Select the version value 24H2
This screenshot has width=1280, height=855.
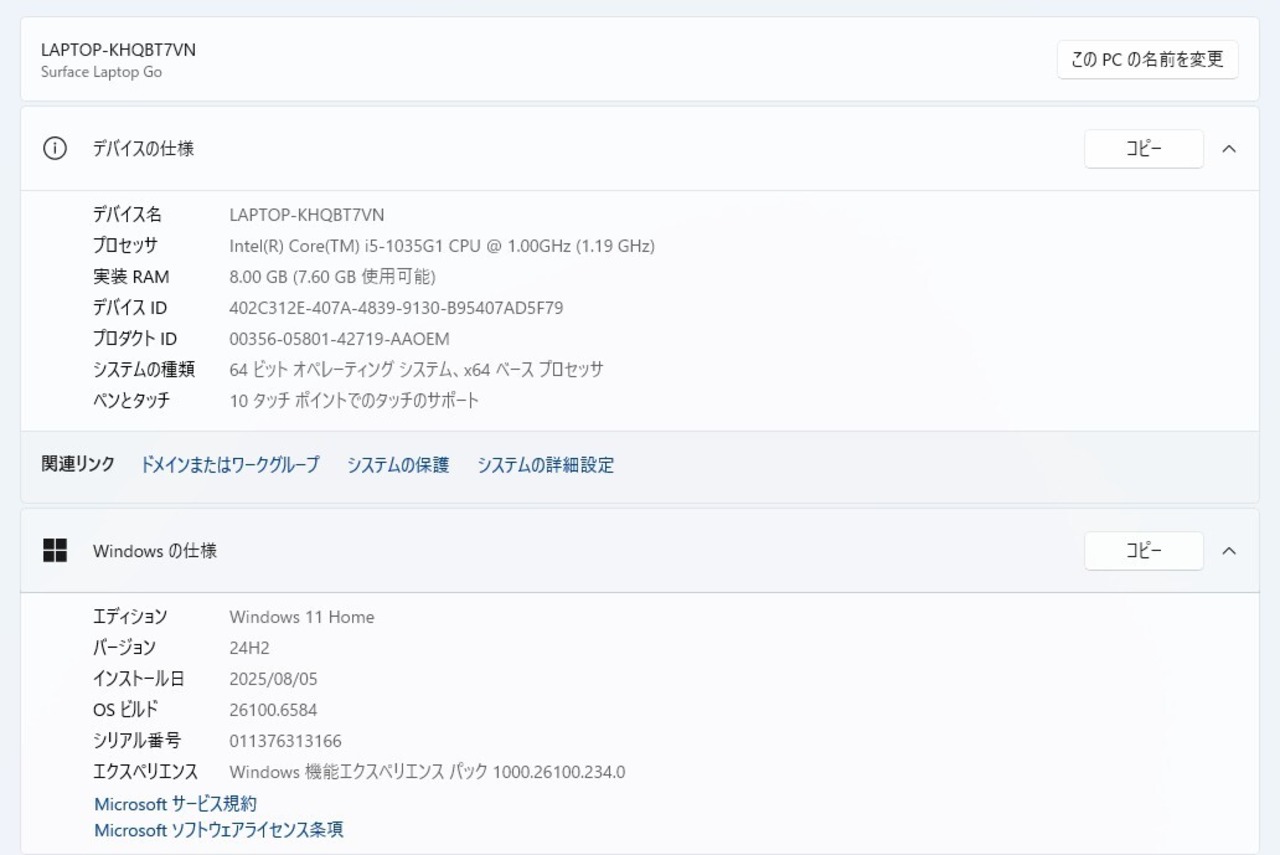[249, 647]
